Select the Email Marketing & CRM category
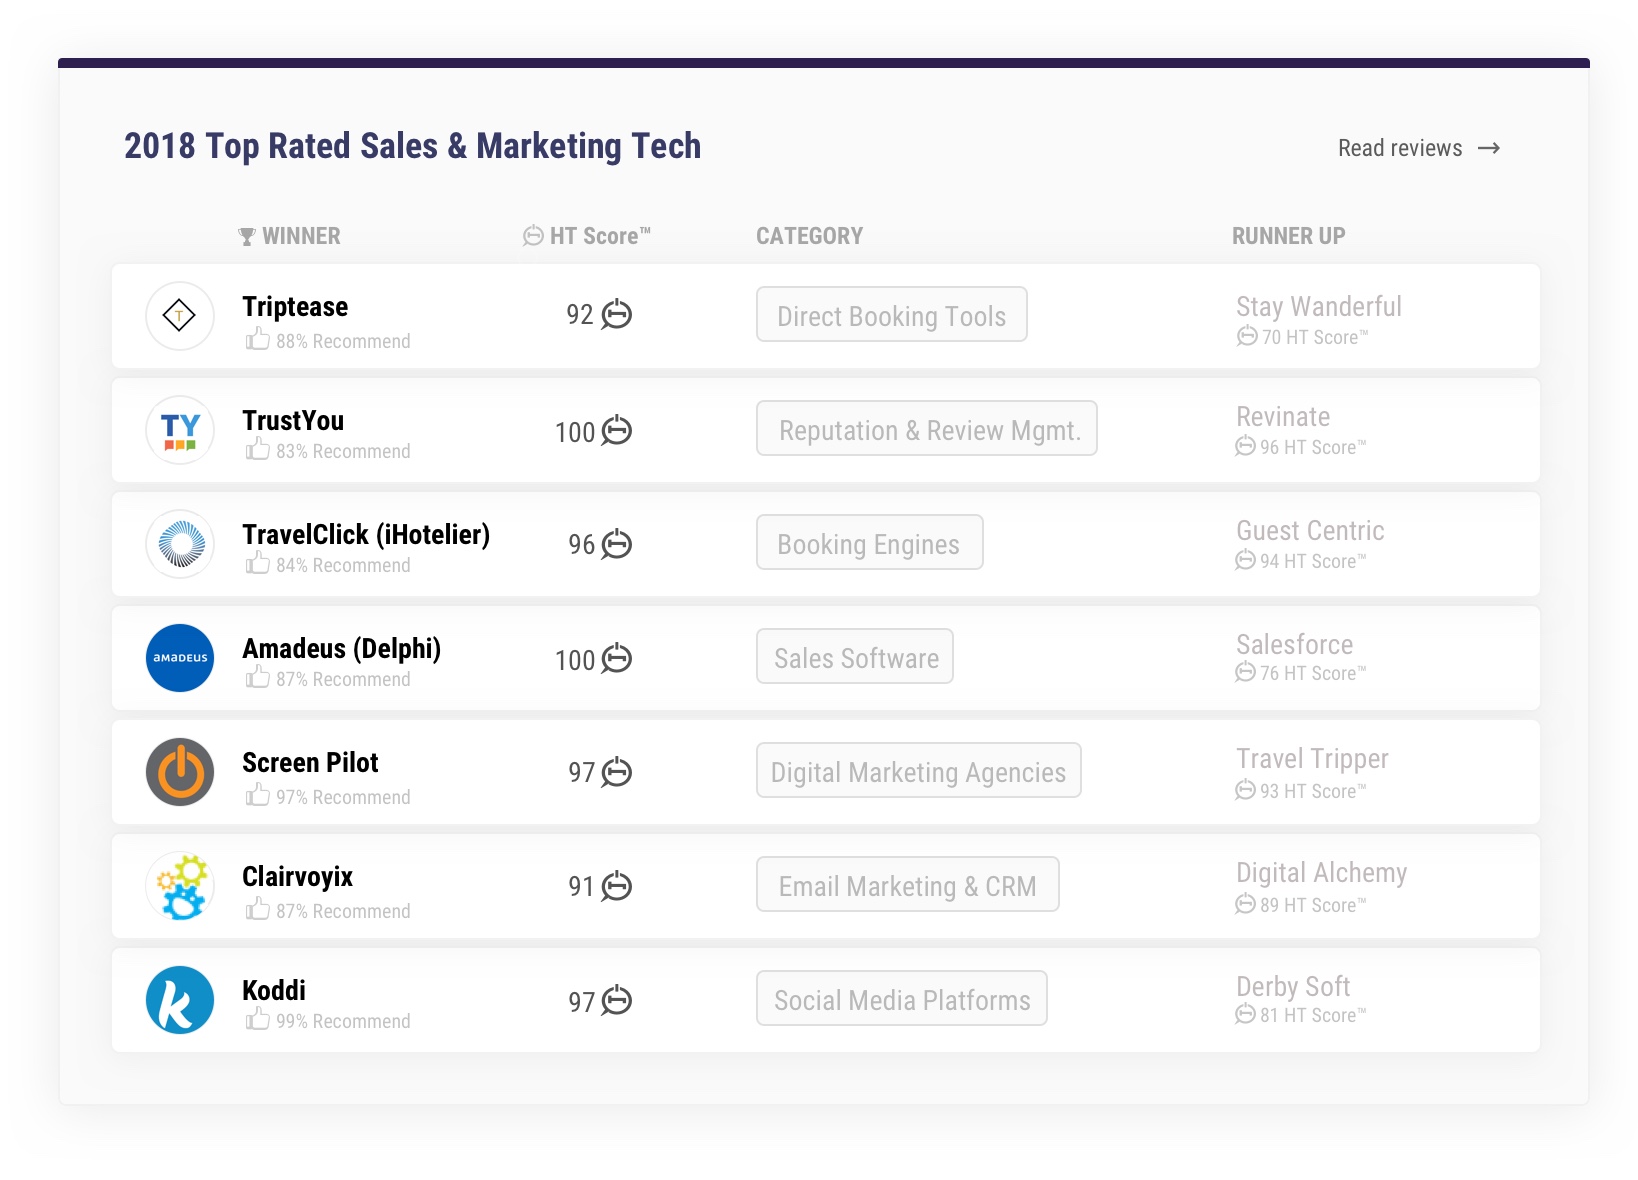 click(908, 884)
